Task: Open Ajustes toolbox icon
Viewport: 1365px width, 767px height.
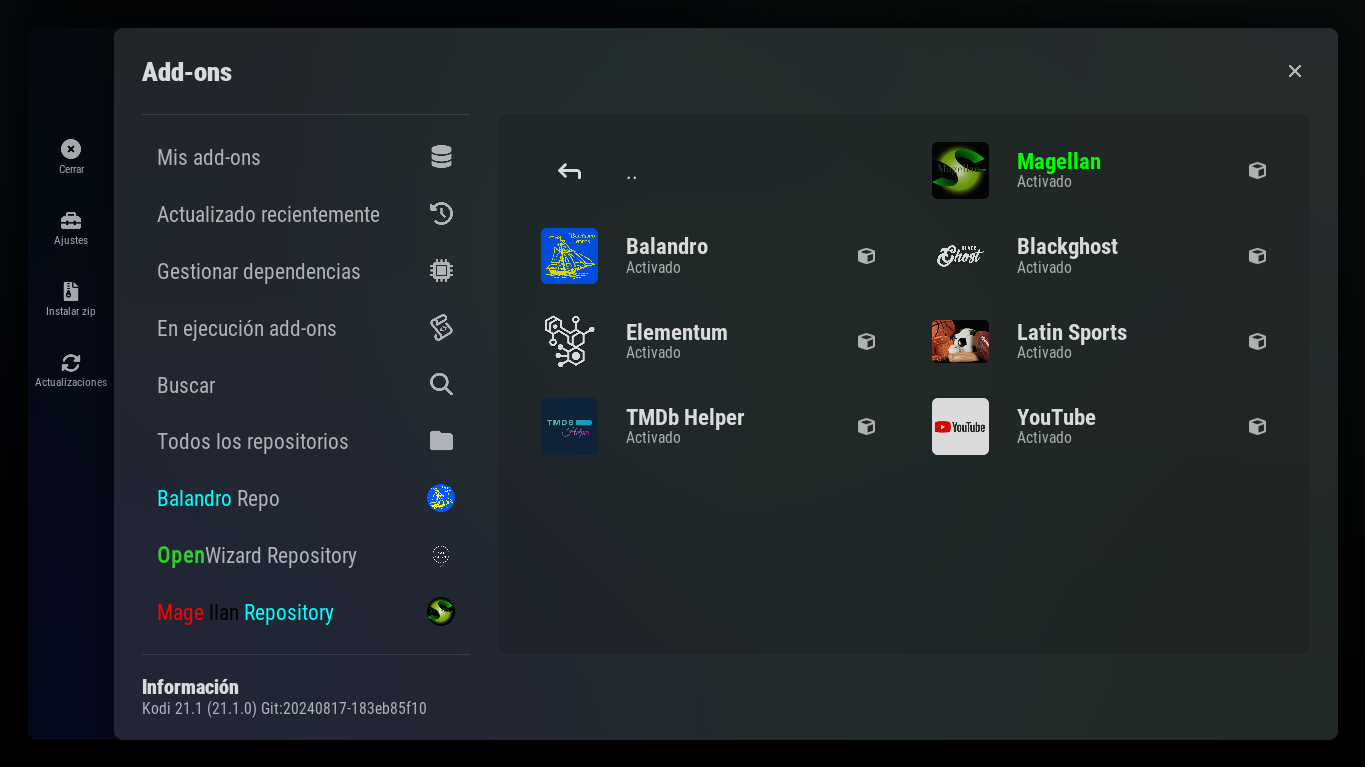Action: (x=71, y=220)
